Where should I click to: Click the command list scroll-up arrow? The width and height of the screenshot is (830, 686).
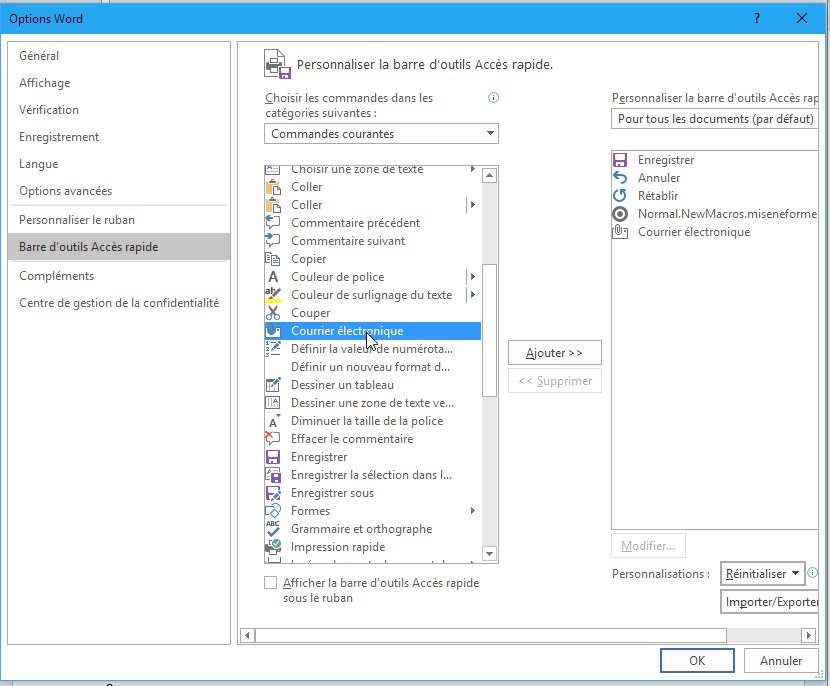tap(490, 175)
